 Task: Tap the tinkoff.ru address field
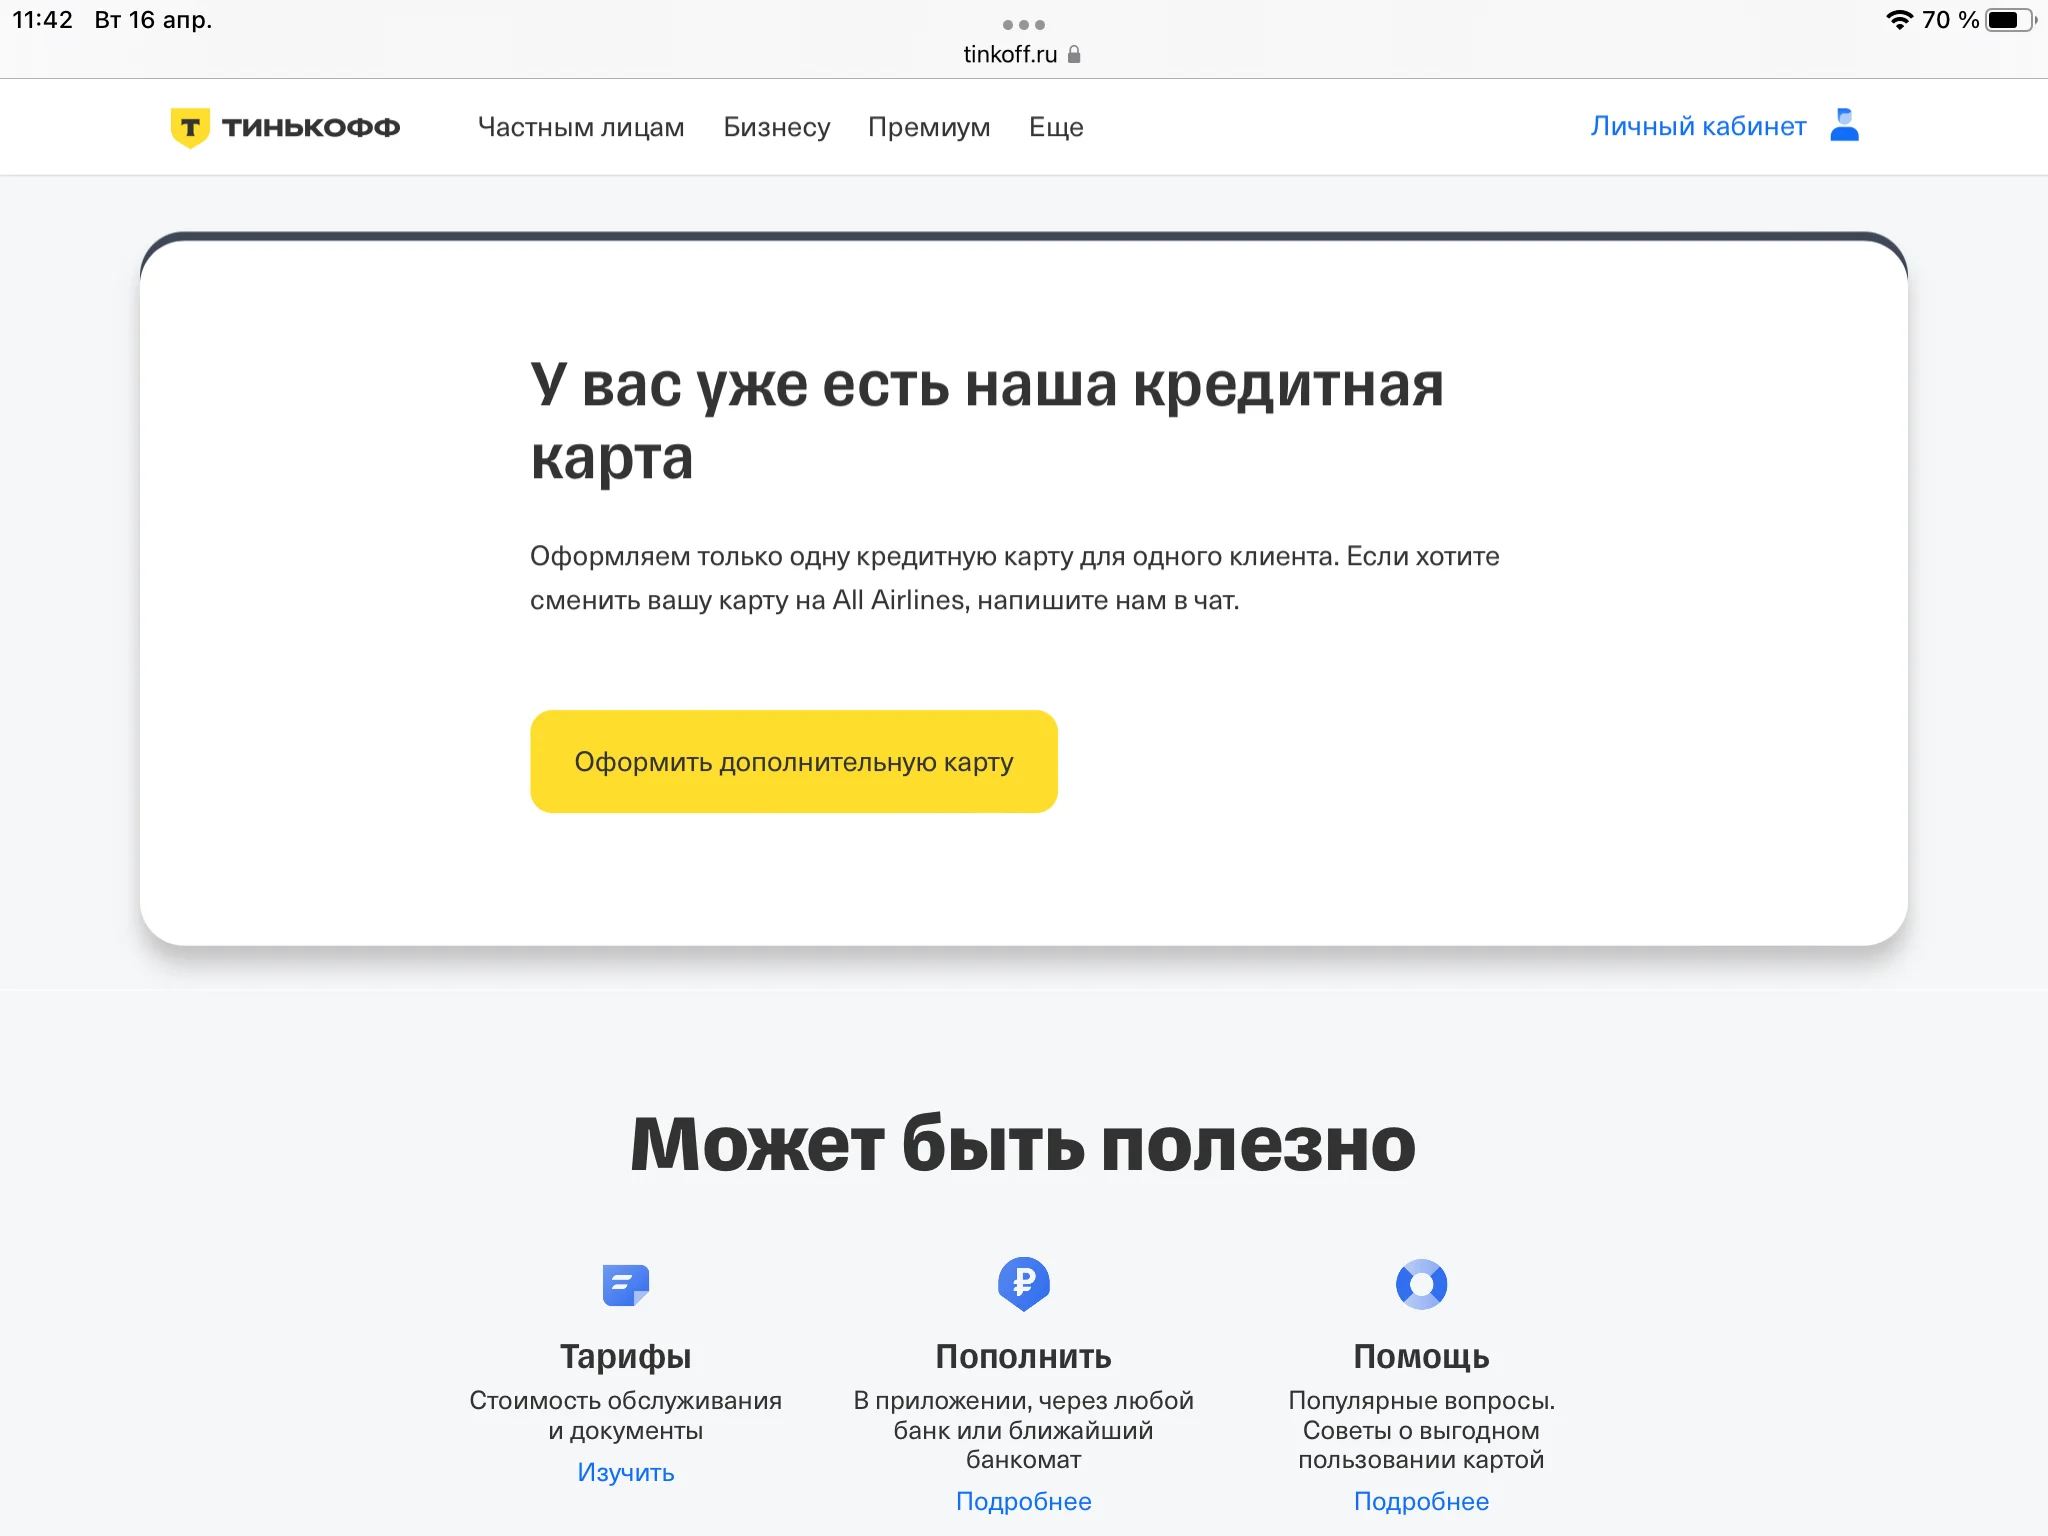pos(1010,54)
